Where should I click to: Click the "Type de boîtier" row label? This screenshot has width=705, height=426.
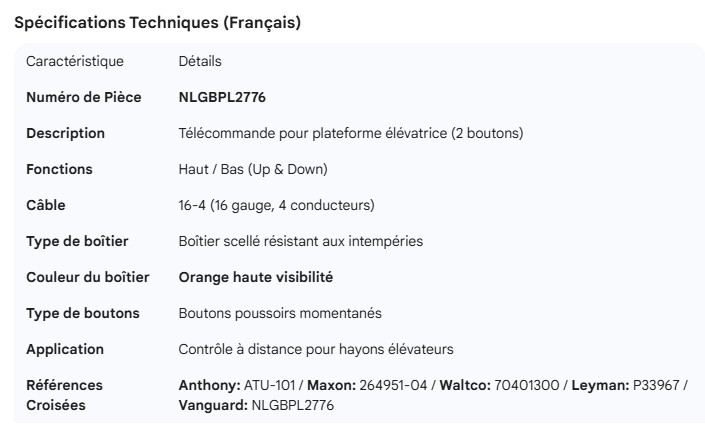(x=77, y=242)
